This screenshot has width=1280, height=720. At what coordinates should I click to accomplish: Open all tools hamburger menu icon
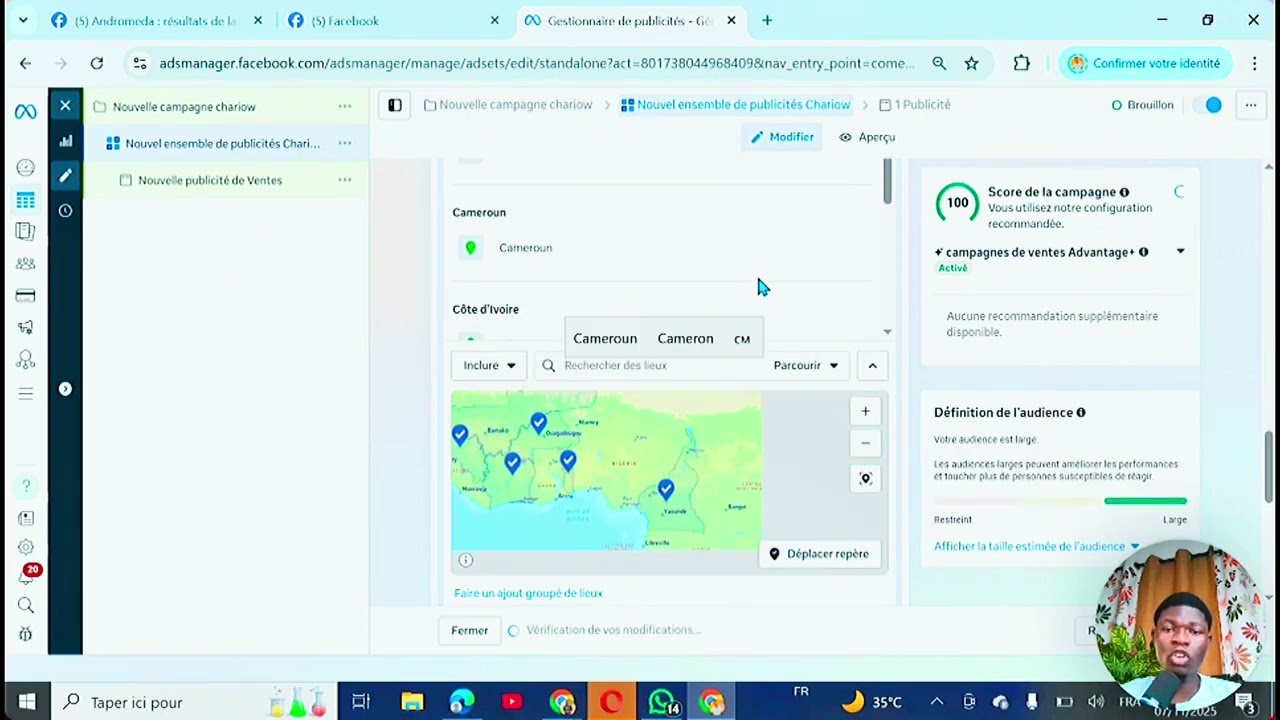pyautogui.click(x=25, y=393)
